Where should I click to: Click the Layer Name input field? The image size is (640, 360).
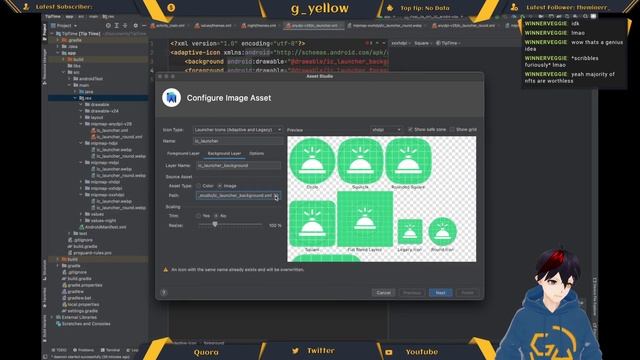238,166
